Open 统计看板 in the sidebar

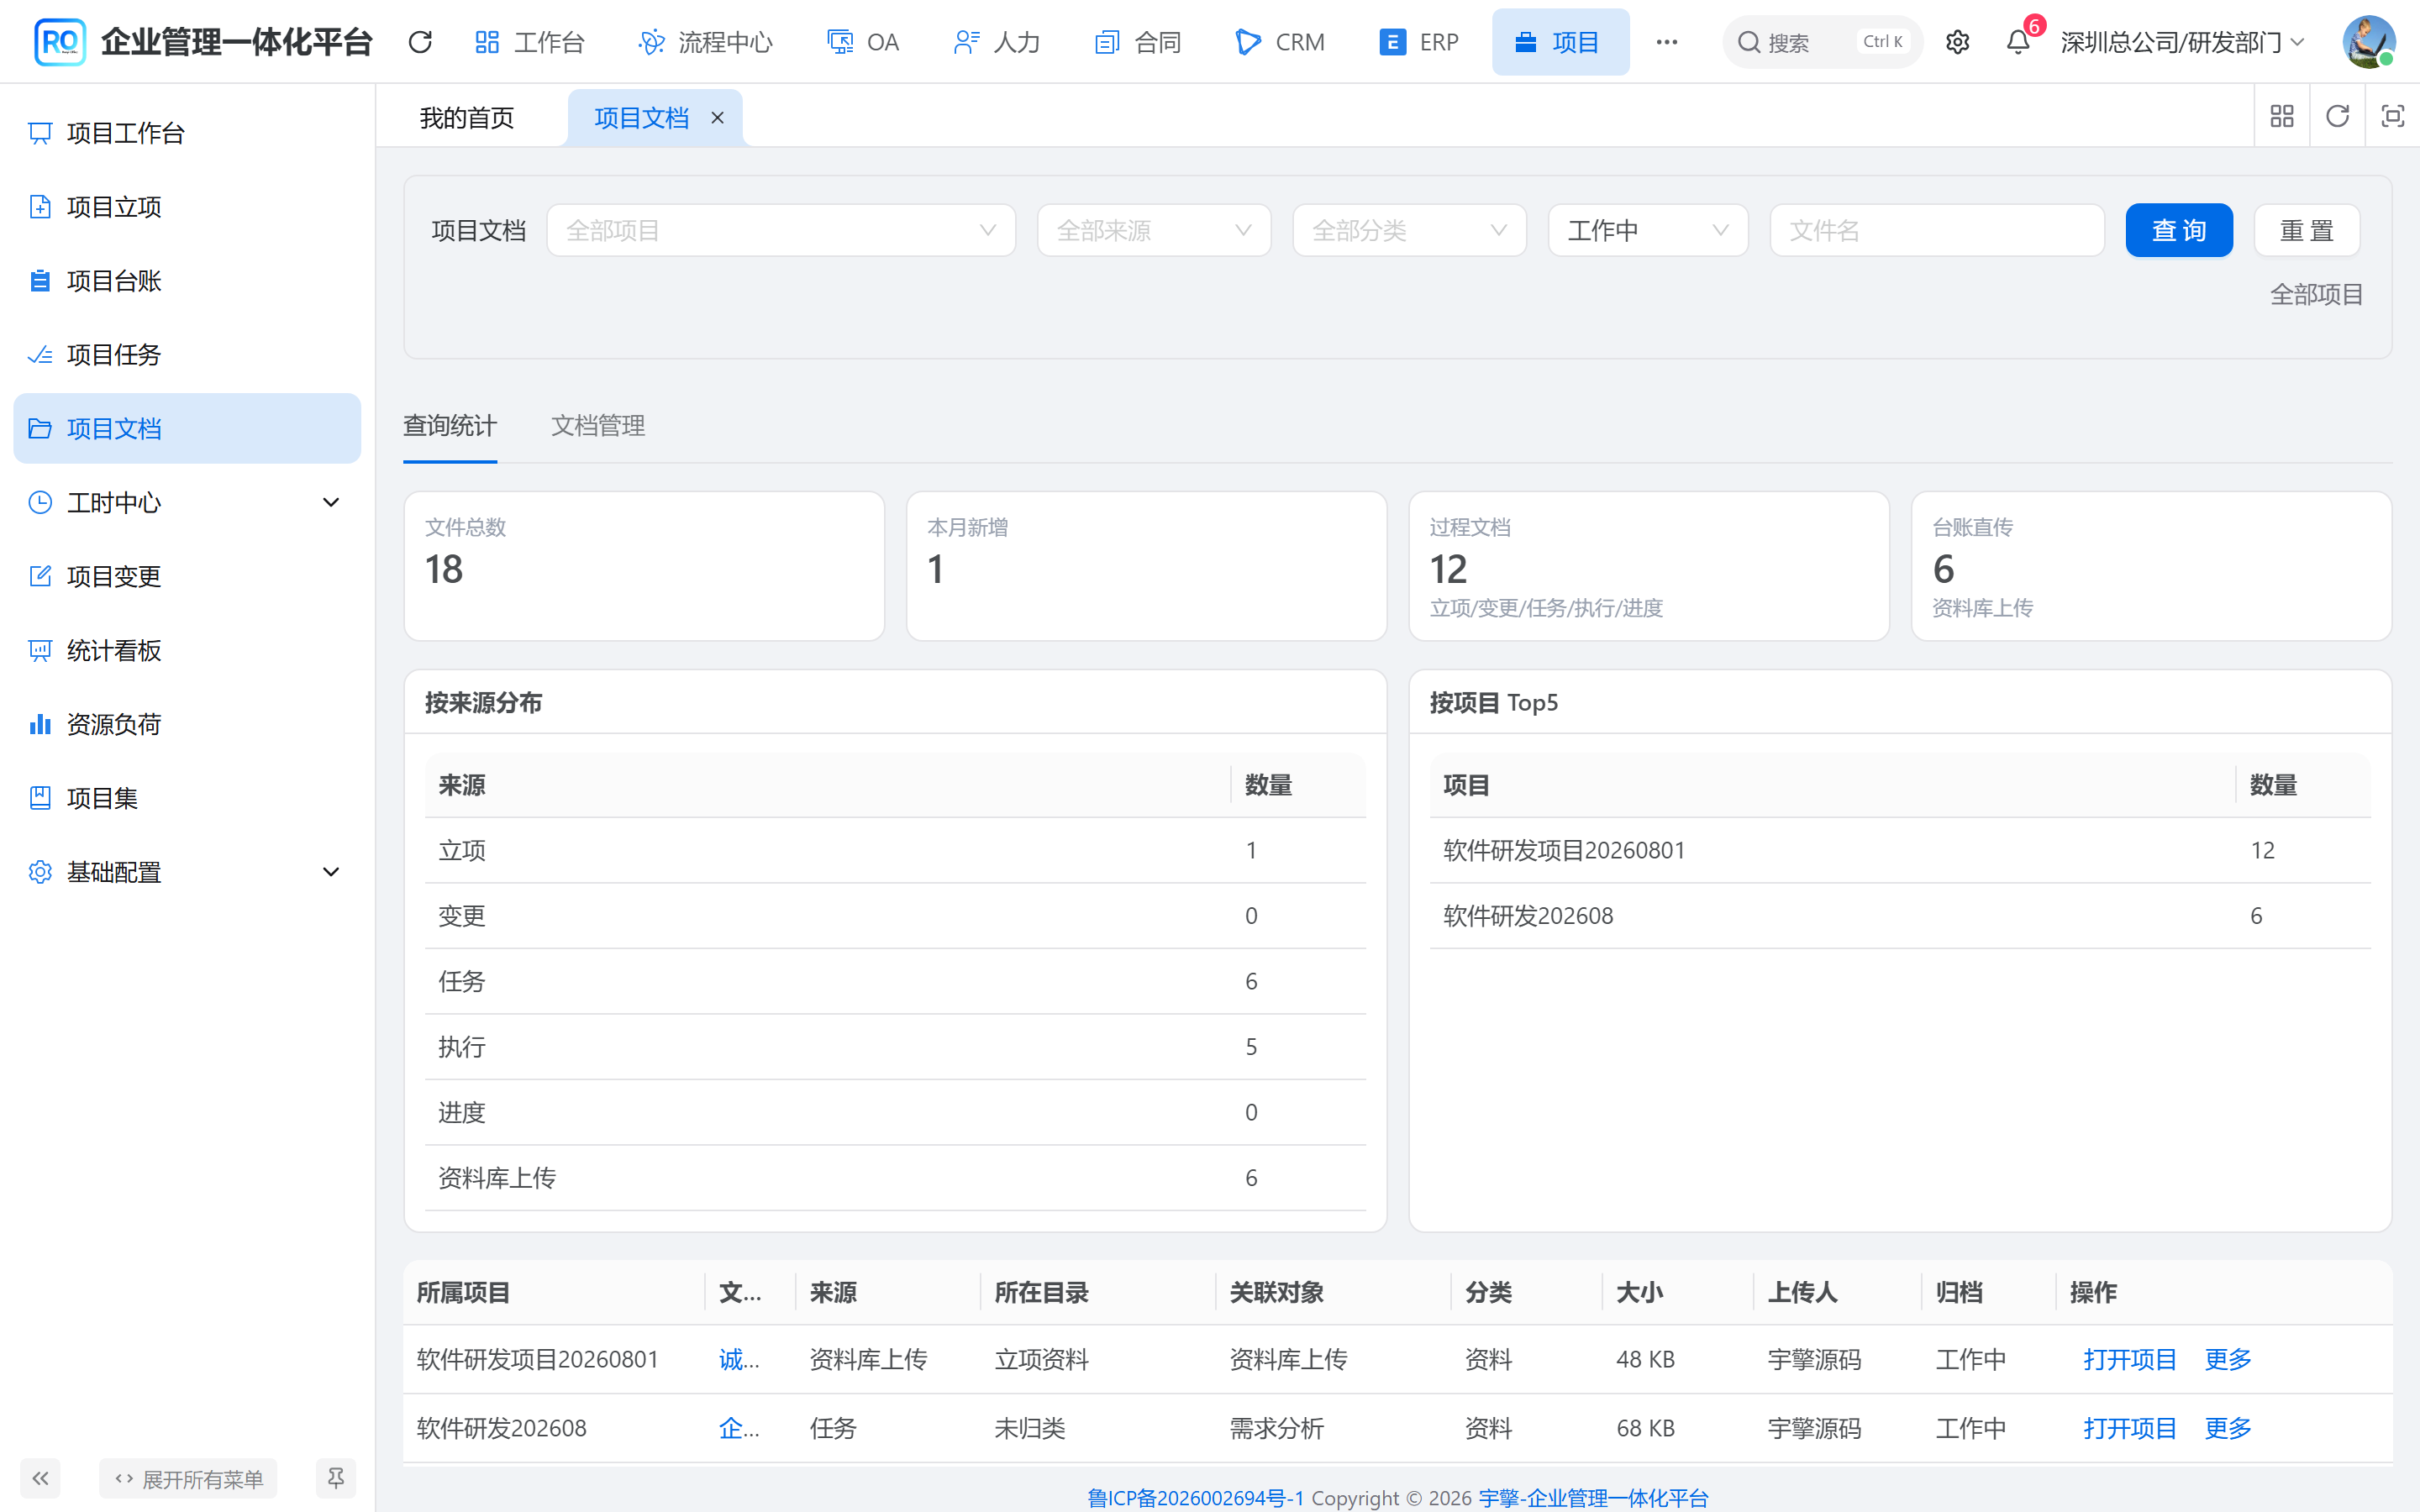point(187,651)
